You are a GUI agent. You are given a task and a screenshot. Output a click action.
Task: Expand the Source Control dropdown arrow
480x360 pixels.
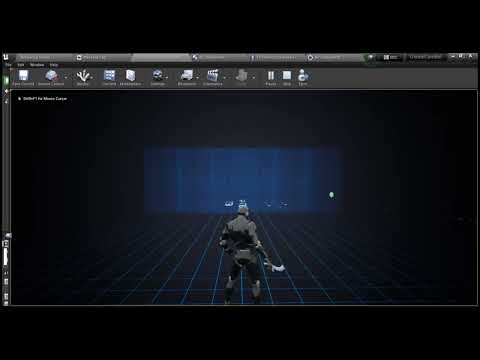coord(66,78)
